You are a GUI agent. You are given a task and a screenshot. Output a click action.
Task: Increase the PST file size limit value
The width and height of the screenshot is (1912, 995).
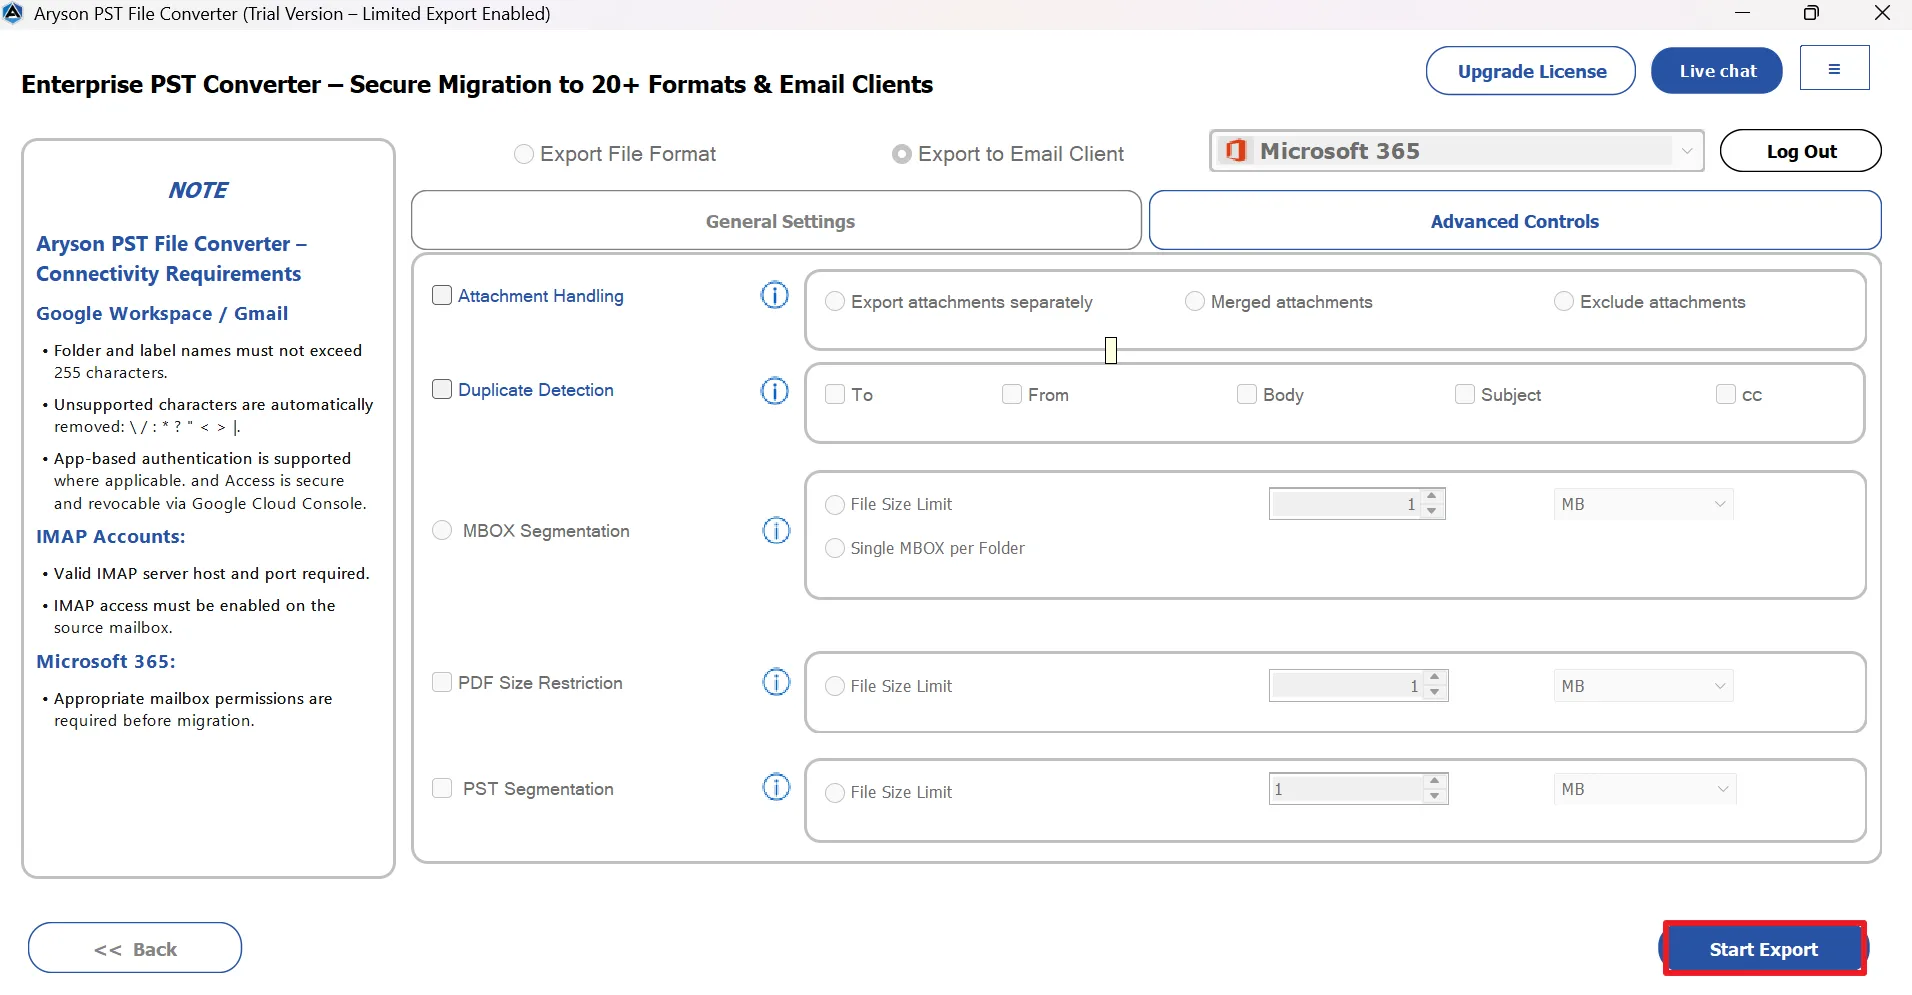(1435, 781)
